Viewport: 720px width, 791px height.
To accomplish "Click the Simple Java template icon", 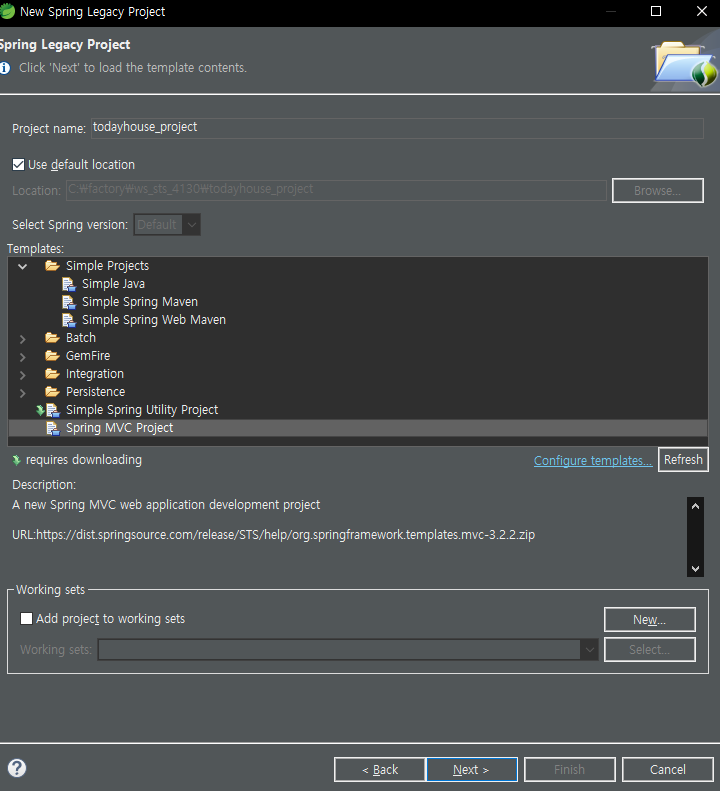I will (69, 284).
